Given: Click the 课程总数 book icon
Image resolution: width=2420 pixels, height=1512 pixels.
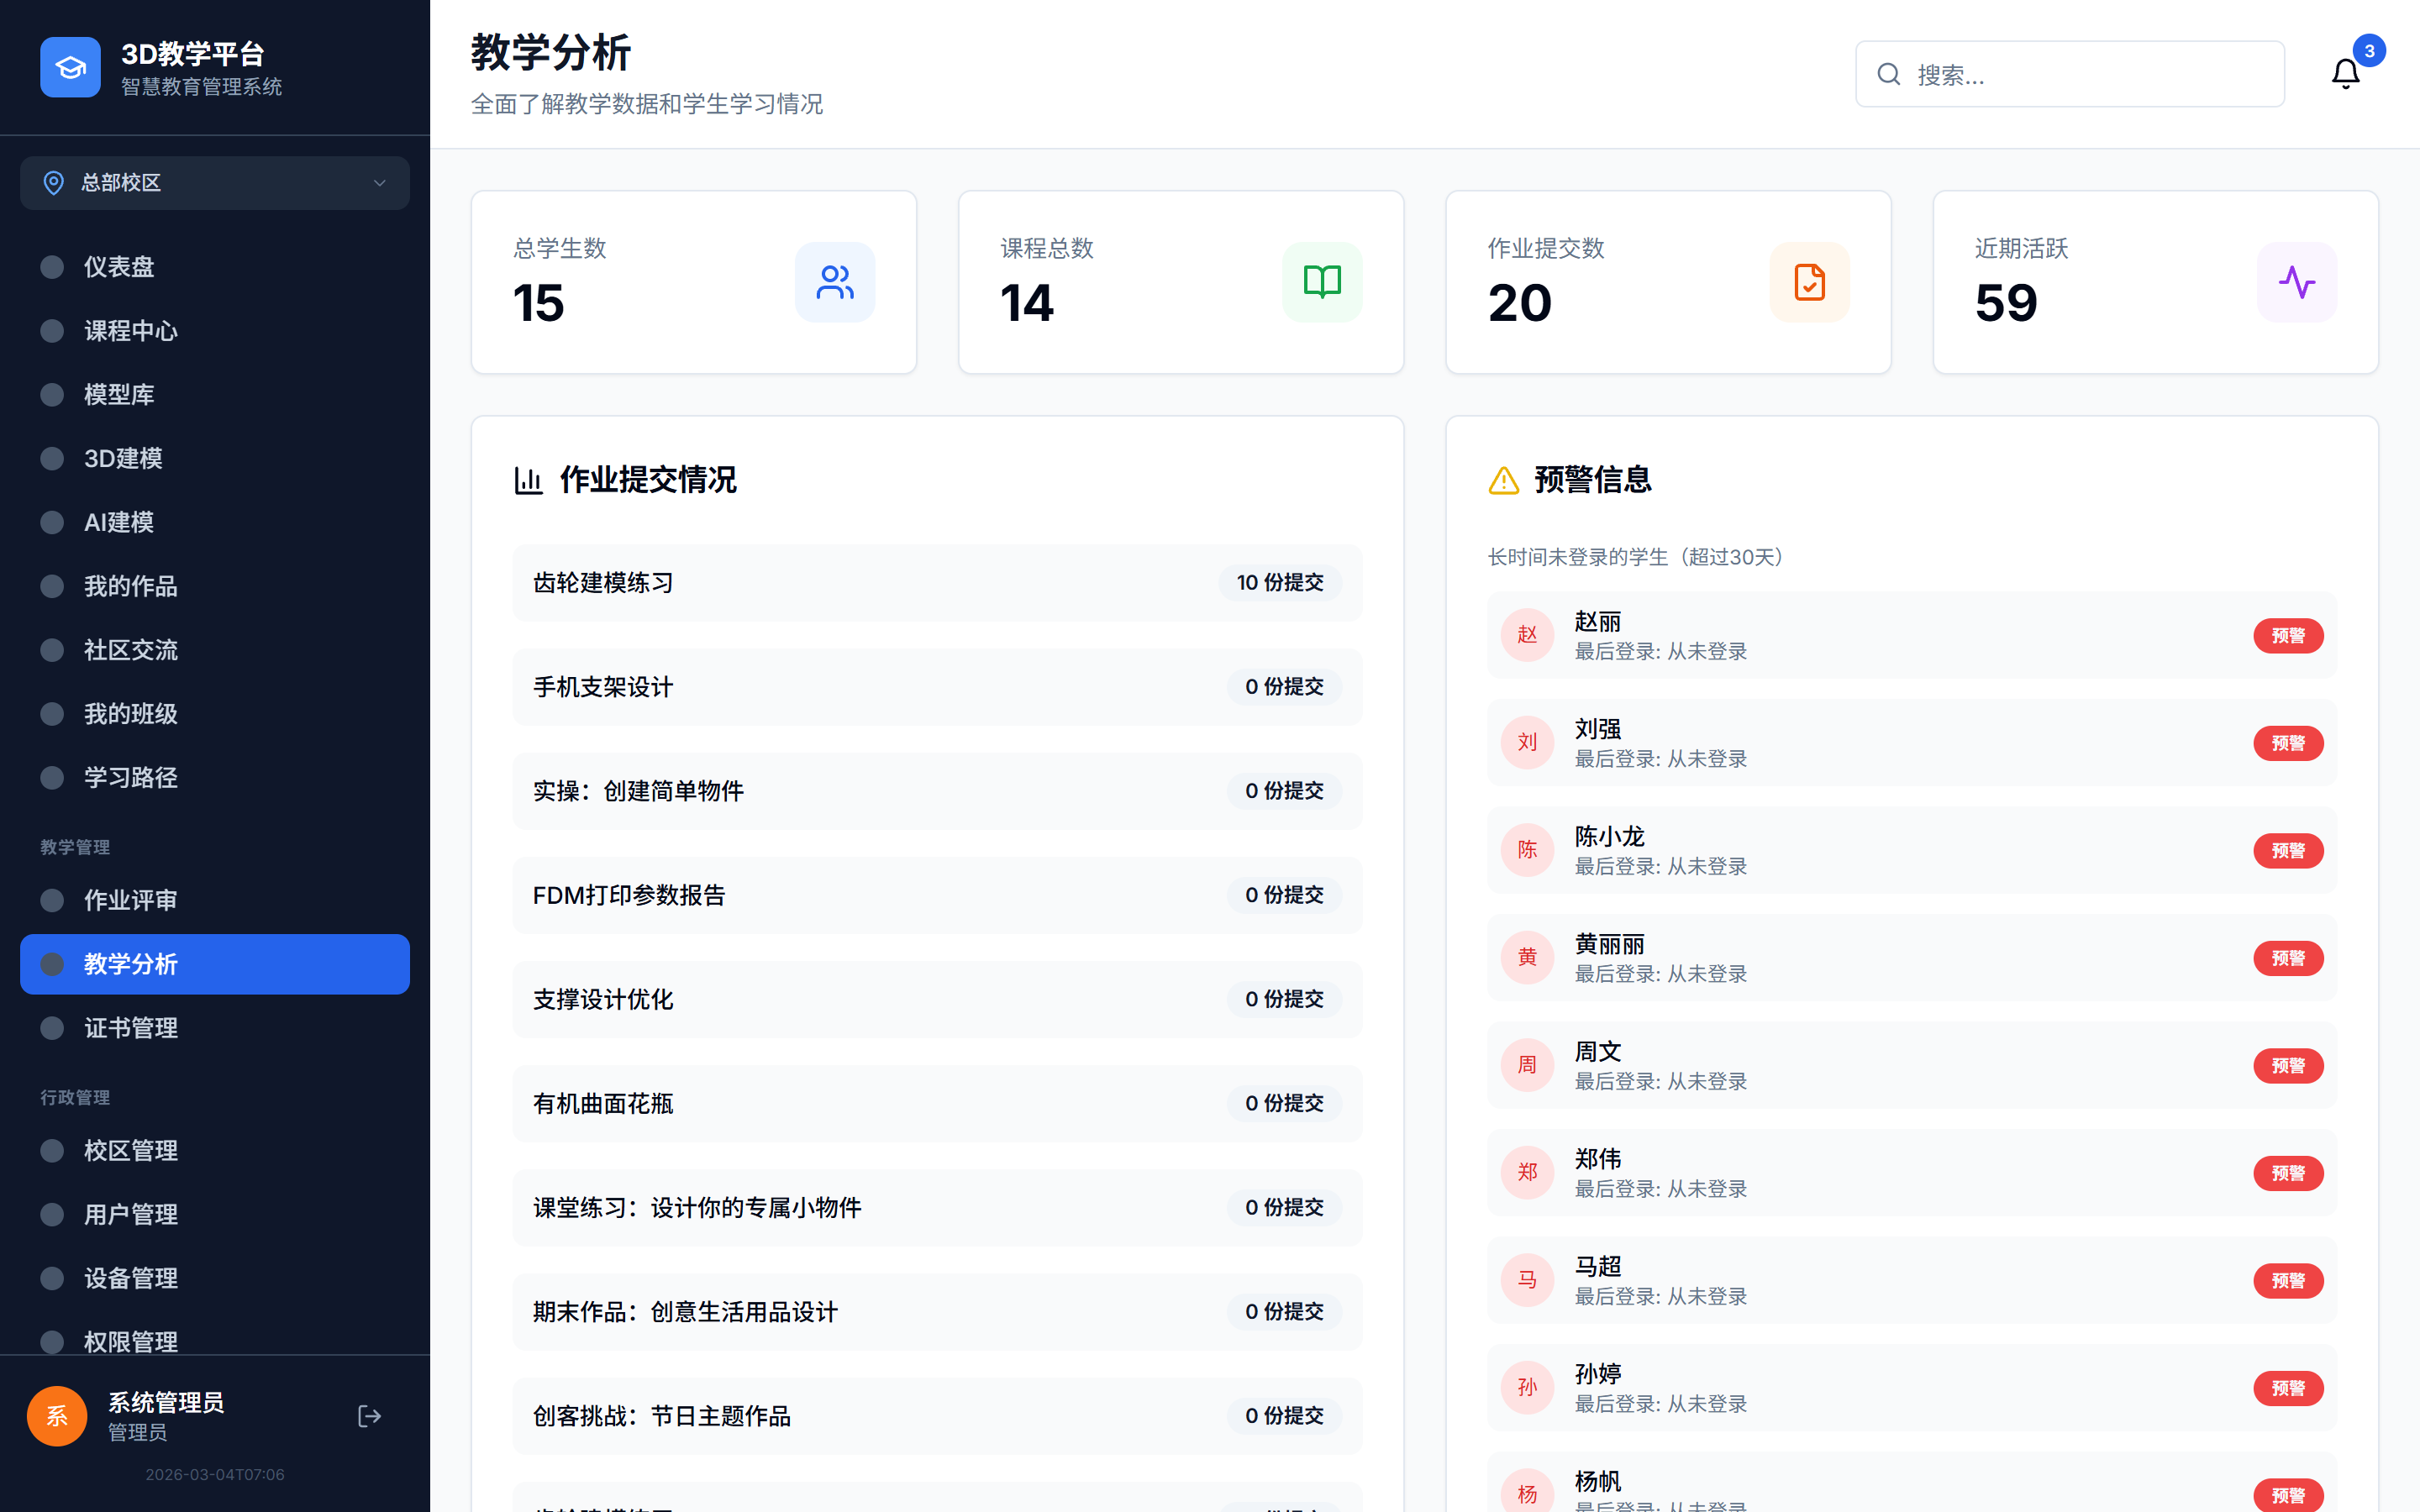Looking at the screenshot, I should [1322, 282].
